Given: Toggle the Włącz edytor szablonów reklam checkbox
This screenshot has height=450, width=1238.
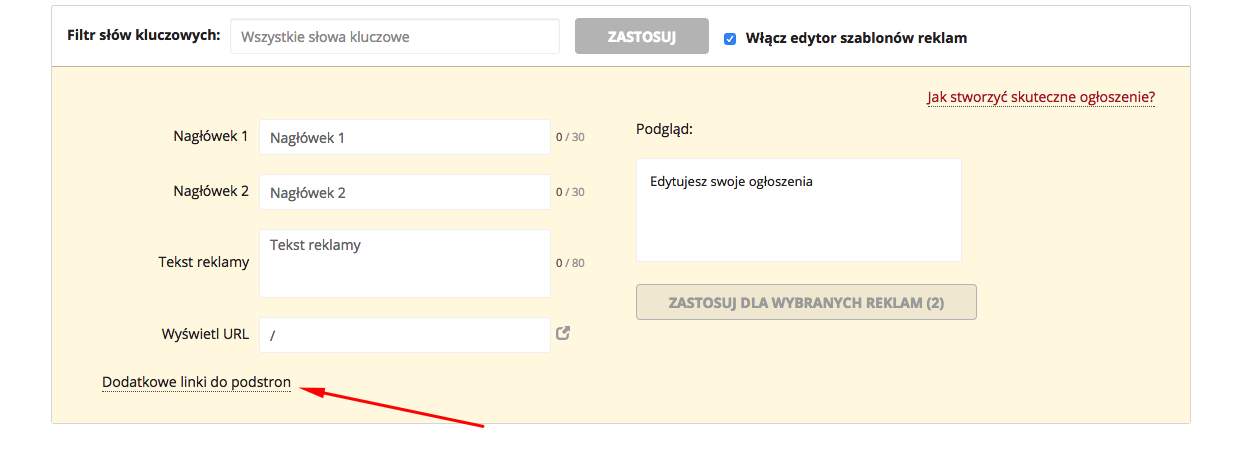Looking at the screenshot, I should [730, 38].
